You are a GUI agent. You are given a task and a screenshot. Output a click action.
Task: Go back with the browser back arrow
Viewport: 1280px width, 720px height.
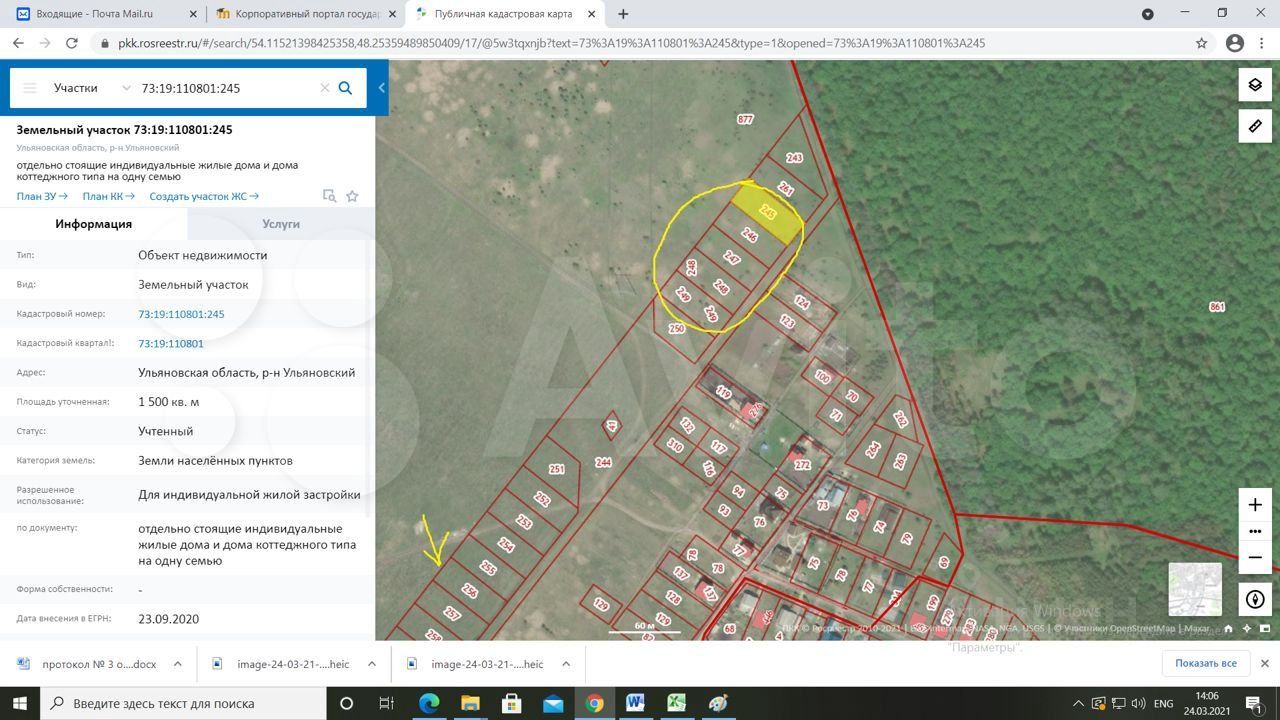pyautogui.click(x=18, y=43)
